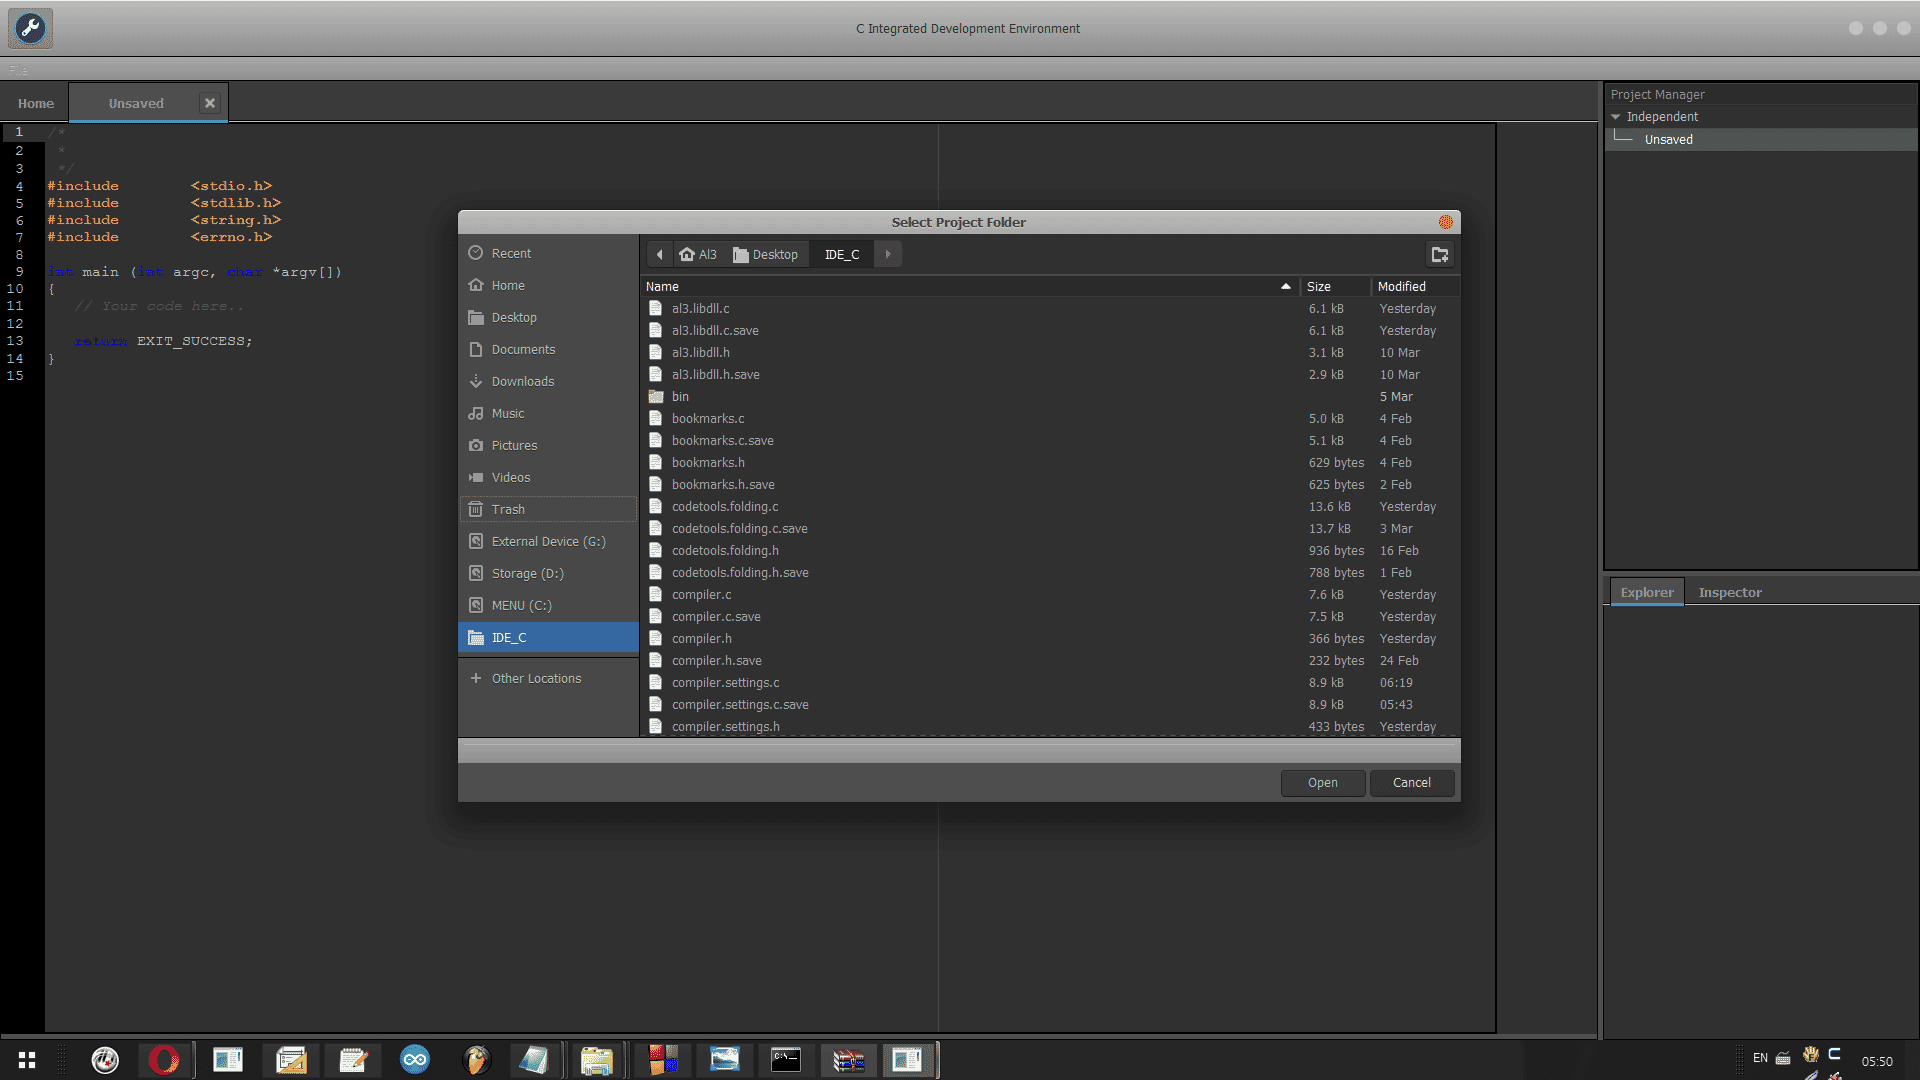Image resolution: width=1920 pixels, height=1080 pixels.
Task: Sort files by Modified column header
Action: pos(1415,286)
